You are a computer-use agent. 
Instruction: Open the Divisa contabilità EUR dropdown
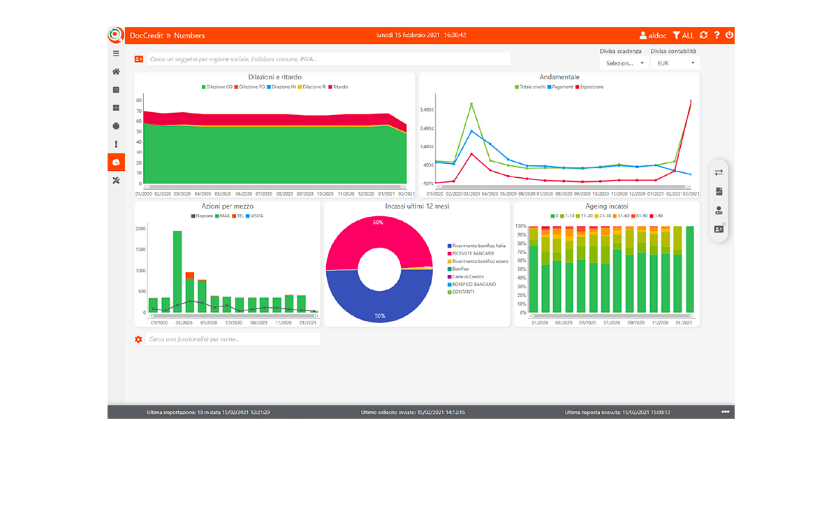[x=676, y=63]
